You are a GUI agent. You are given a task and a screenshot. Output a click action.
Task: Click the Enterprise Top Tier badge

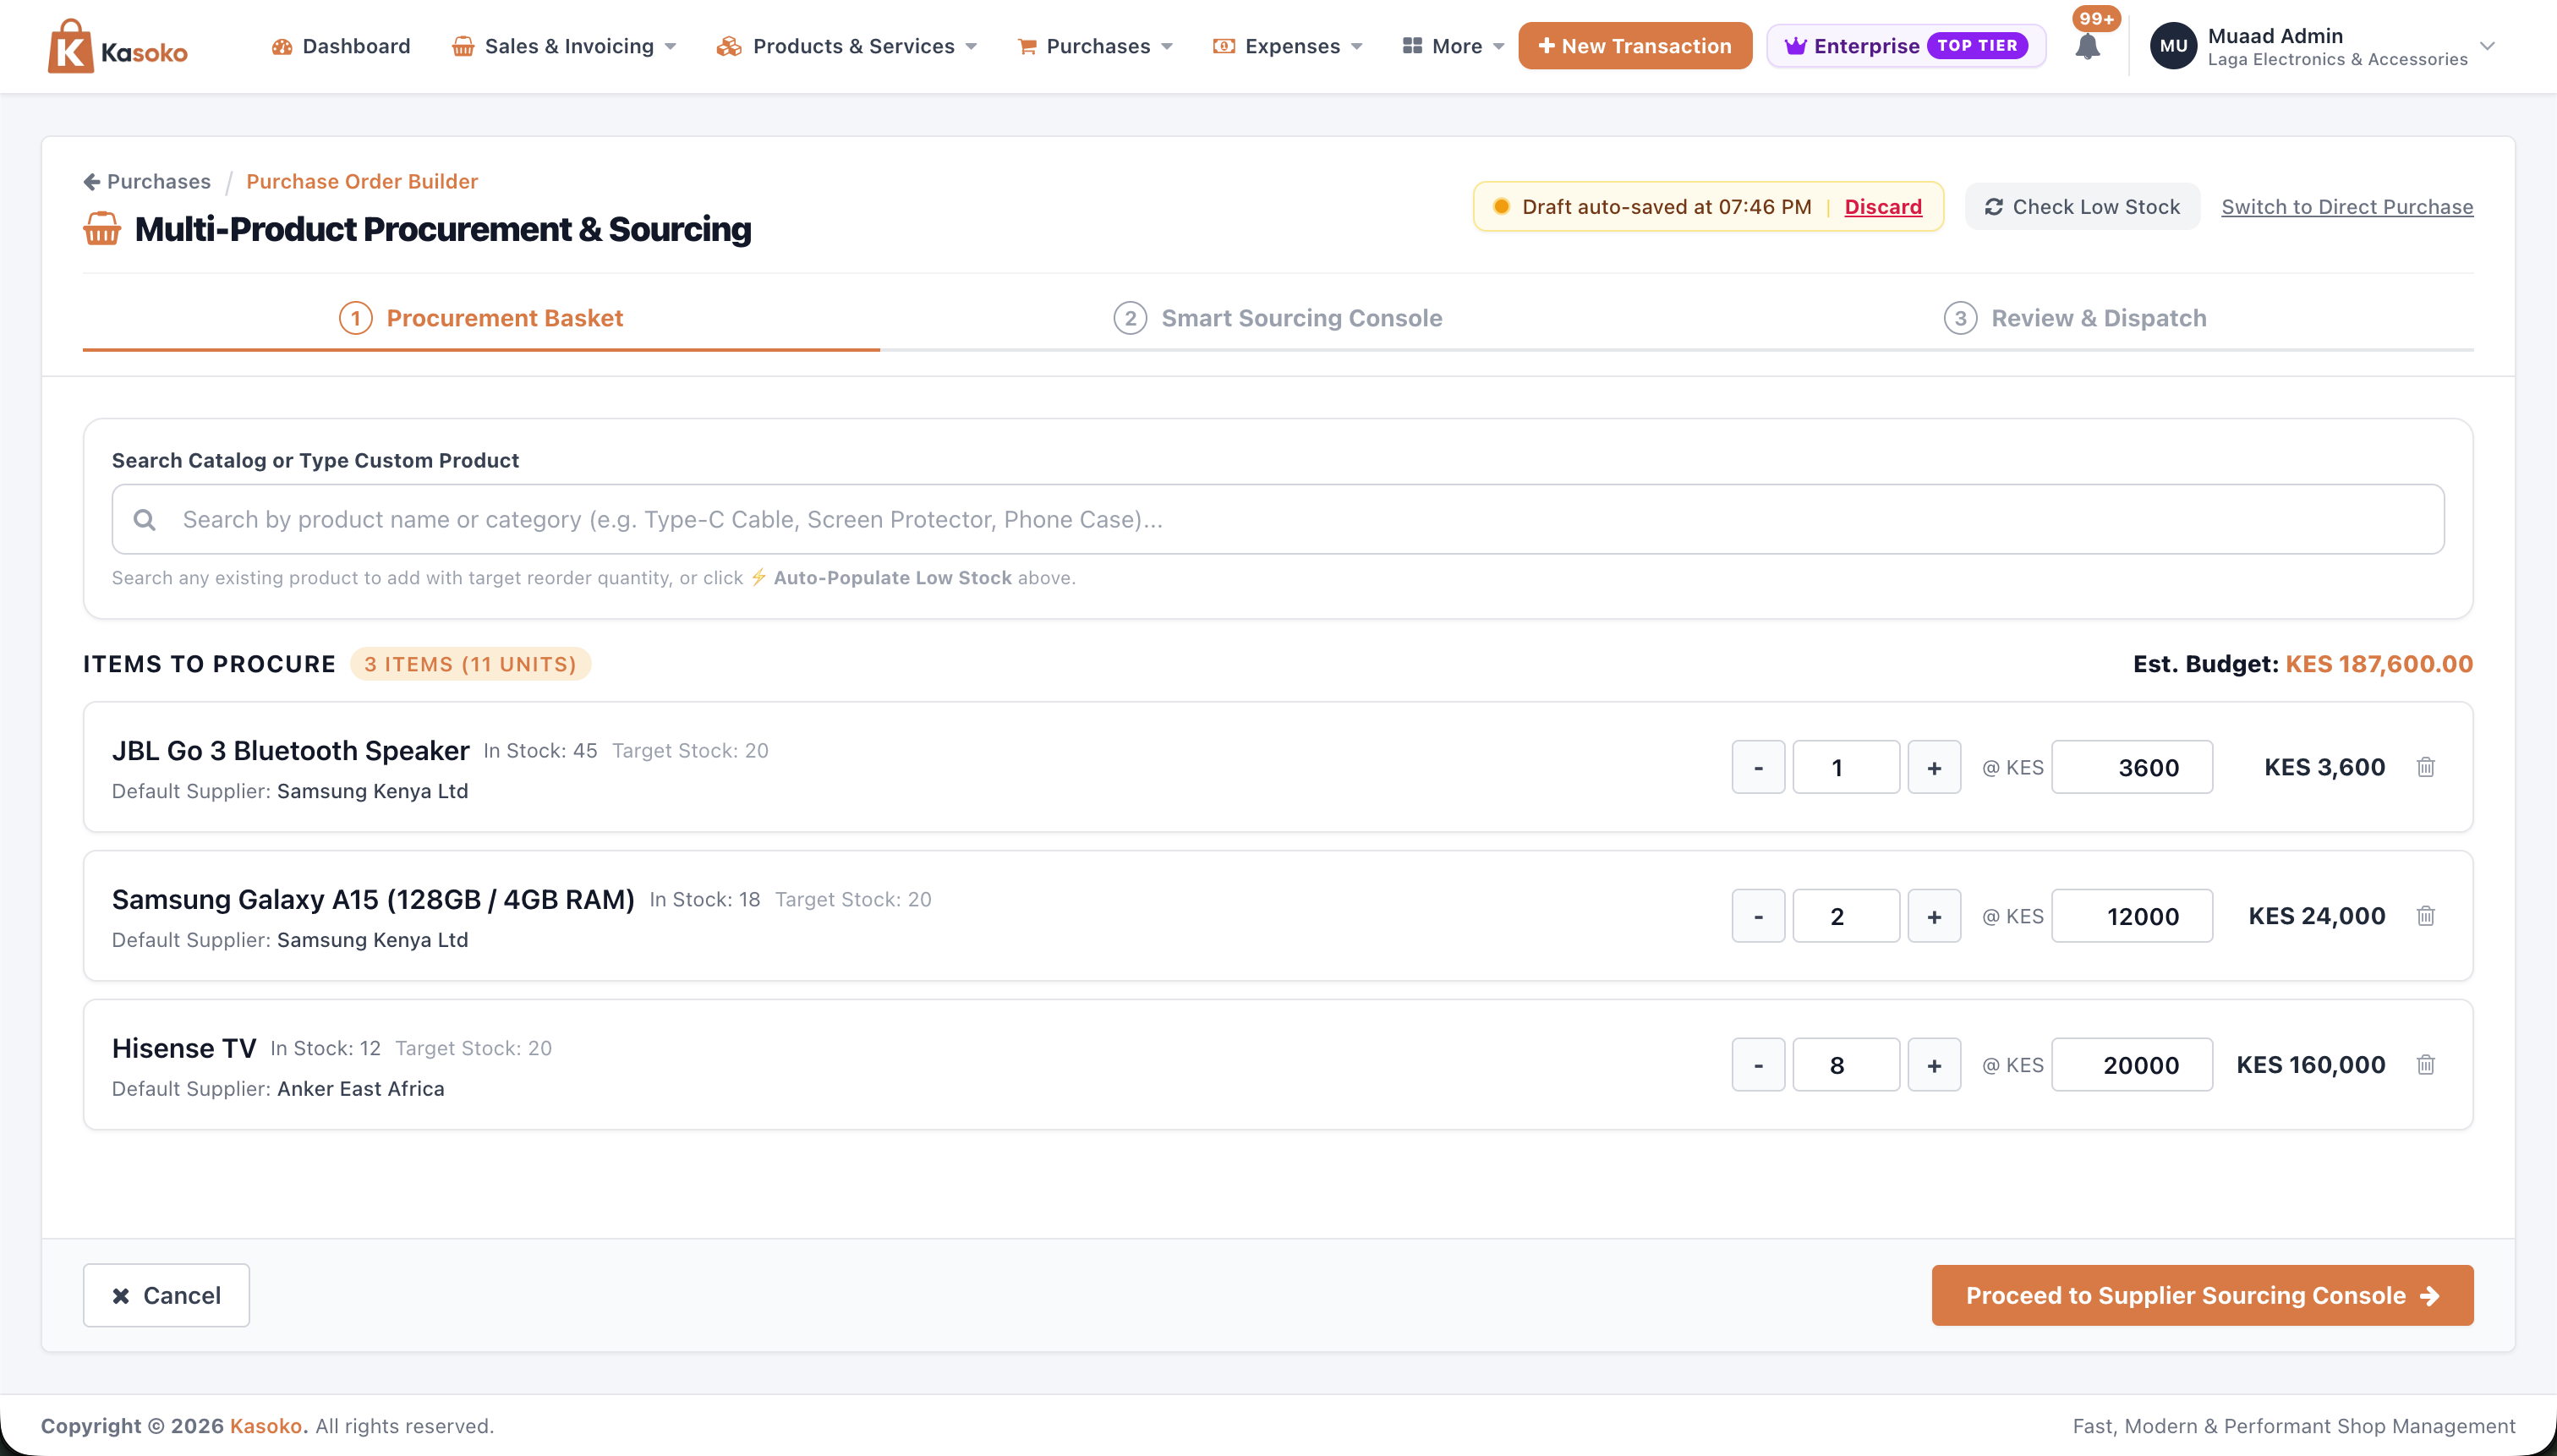click(x=1906, y=46)
